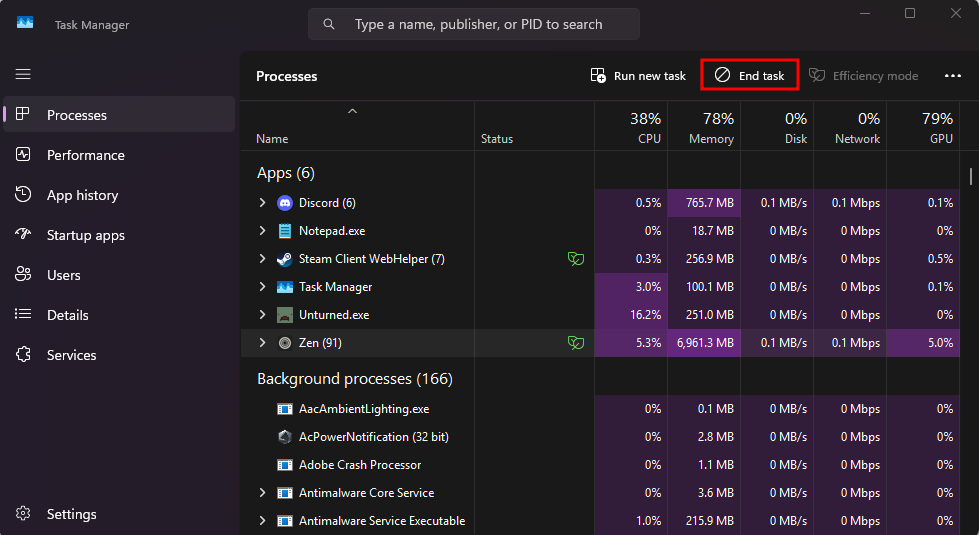Sort by the GPU column header
The height and width of the screenshot is (535, 979).
[923, 127]
